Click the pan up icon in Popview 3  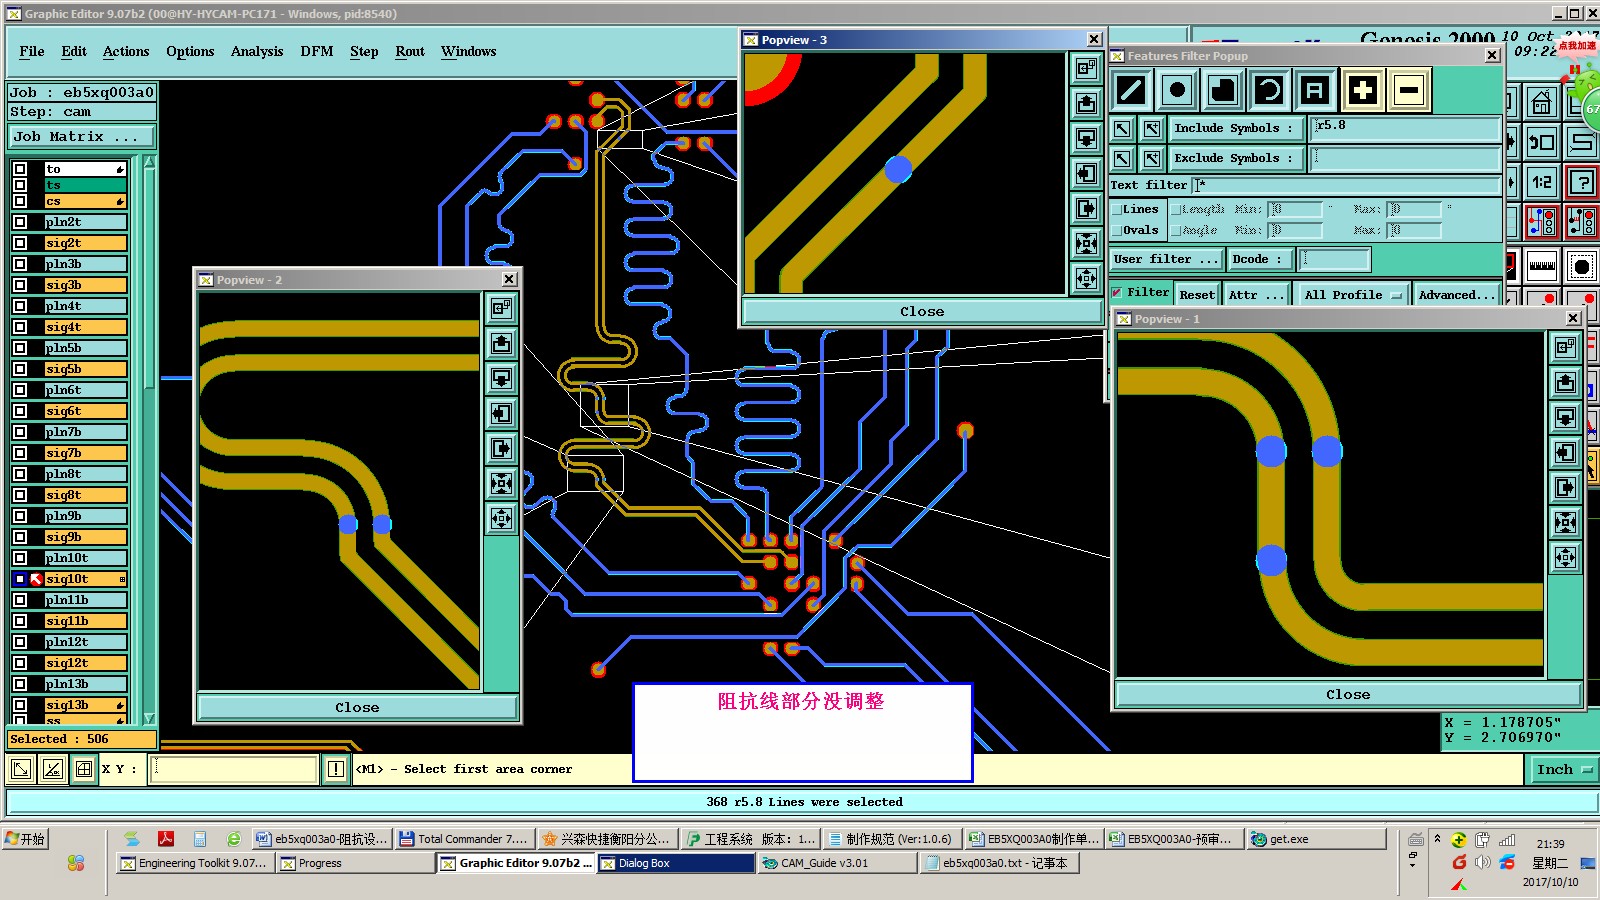pos(1086,104)
